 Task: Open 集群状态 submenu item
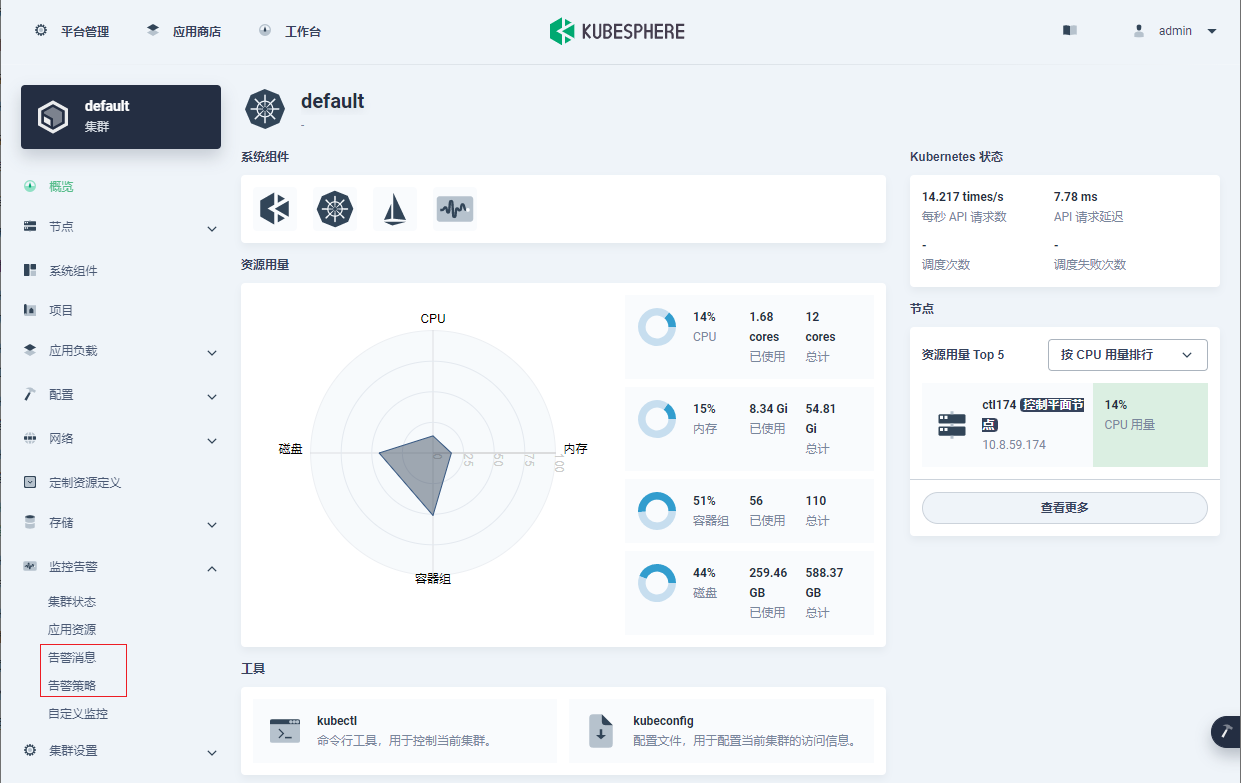click(72, 602)
